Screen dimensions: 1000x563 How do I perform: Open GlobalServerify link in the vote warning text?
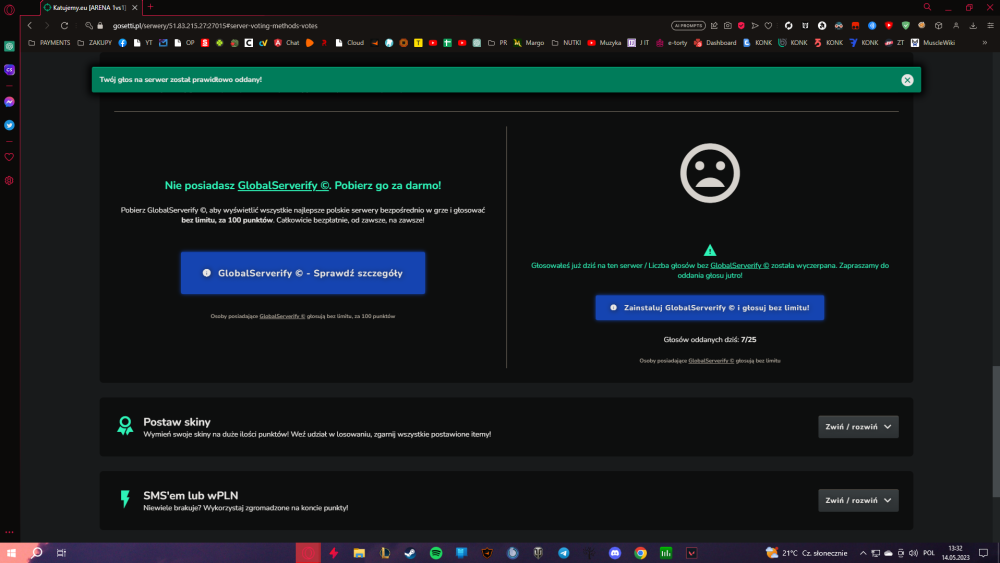click(739, 265)
